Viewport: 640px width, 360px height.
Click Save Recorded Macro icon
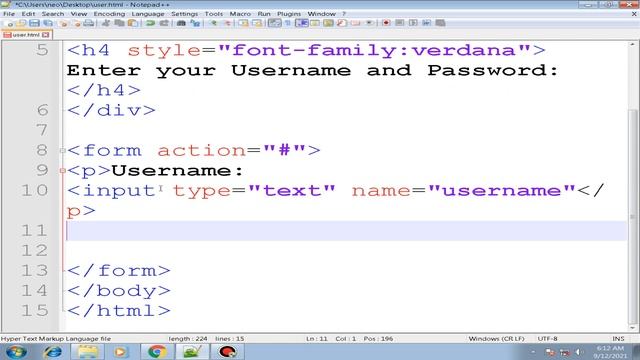coord(440,23)
